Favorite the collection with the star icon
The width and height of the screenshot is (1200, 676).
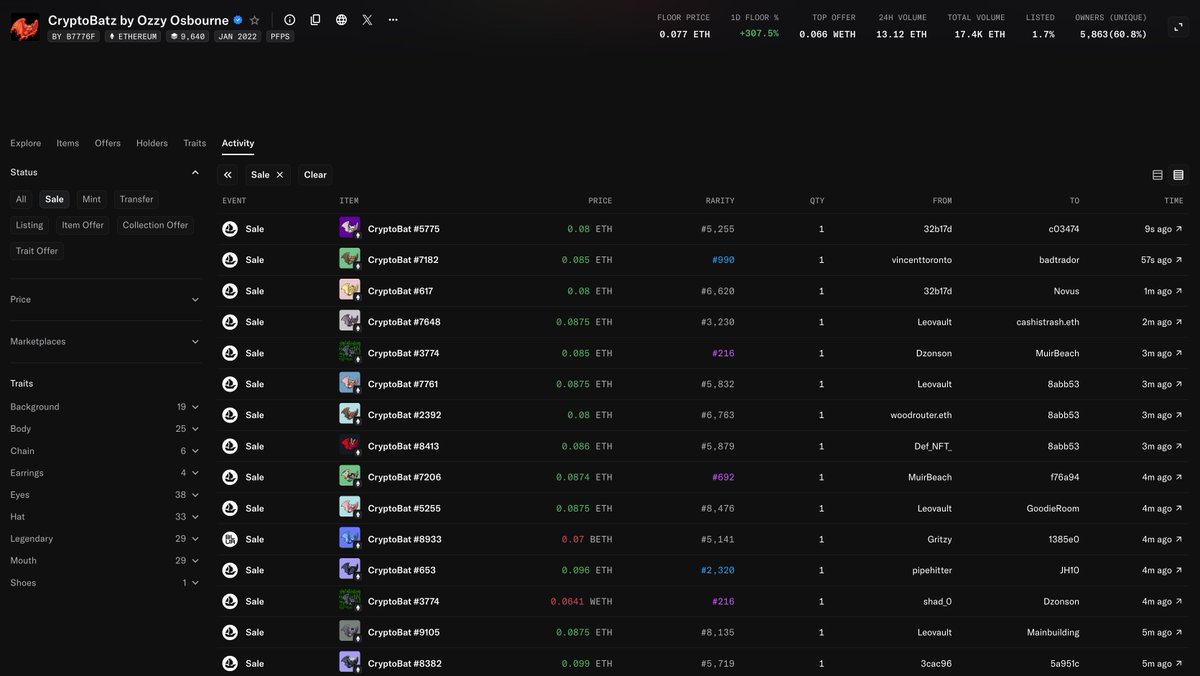pos(255,20)
